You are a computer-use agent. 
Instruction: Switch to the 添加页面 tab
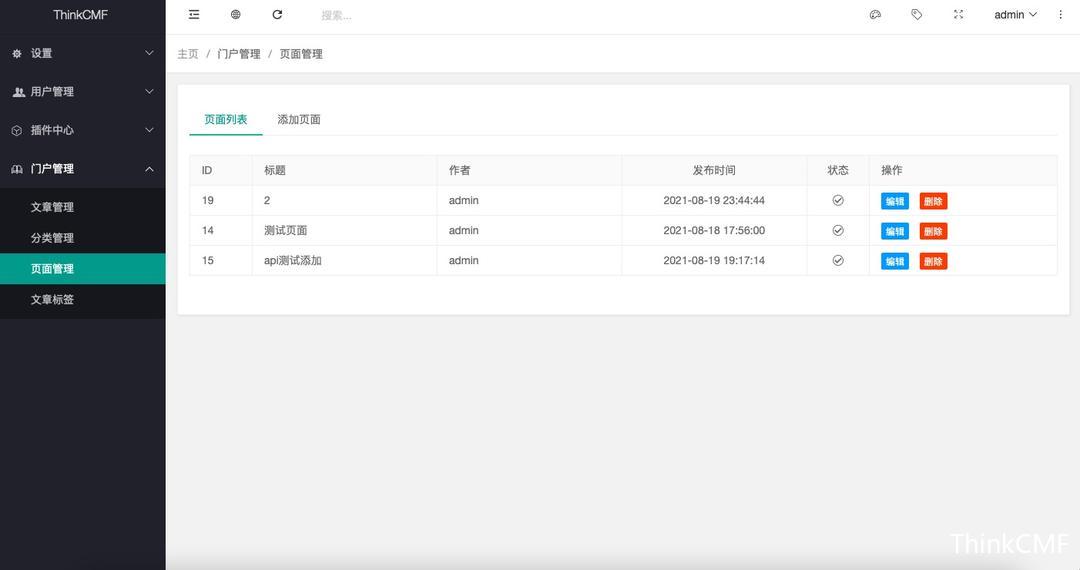299,120
